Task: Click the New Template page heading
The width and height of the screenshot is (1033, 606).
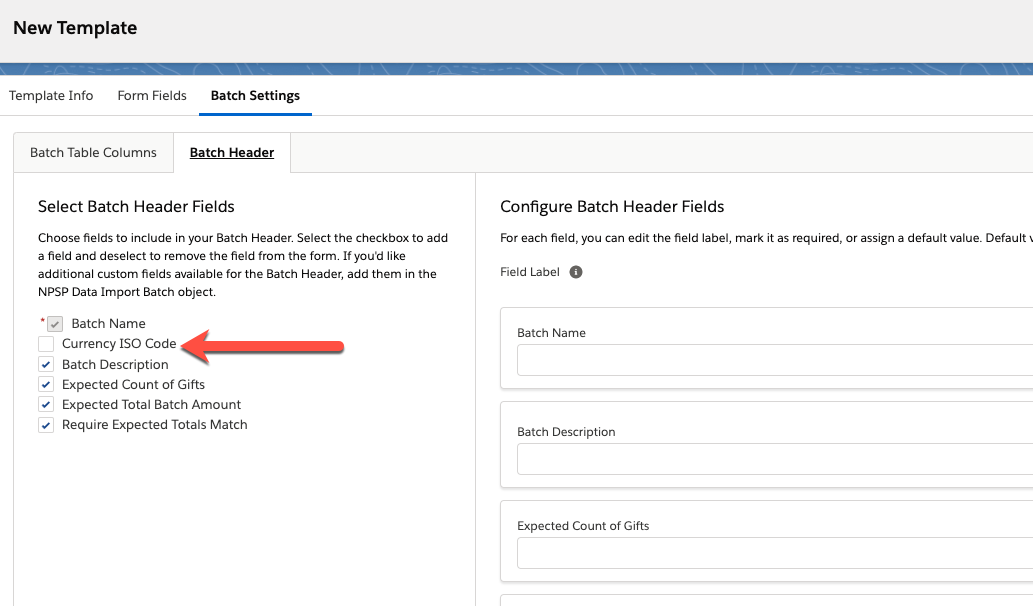Action: click(74, 28)
